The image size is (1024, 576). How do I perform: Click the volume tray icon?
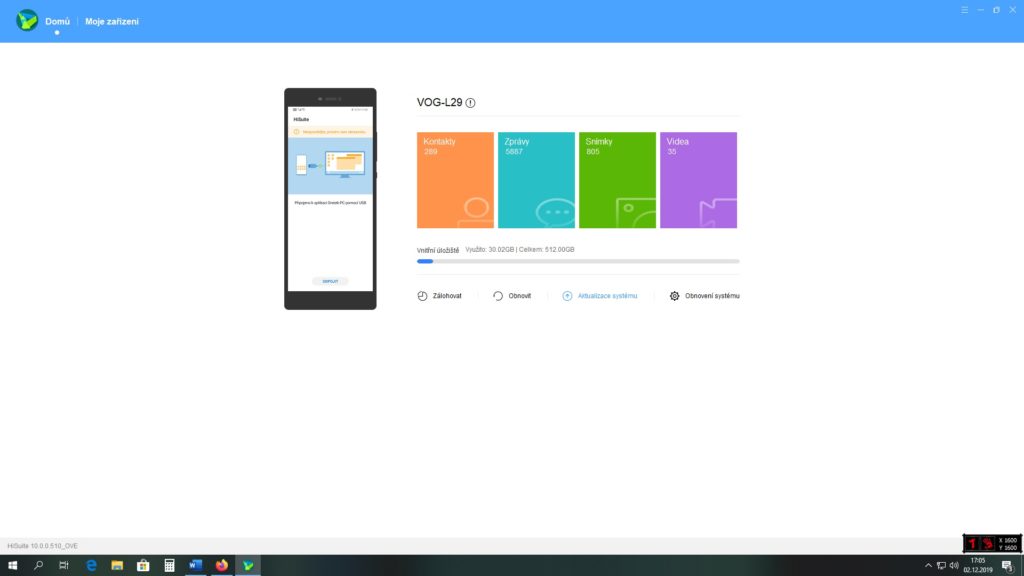[x=954, y=566]
